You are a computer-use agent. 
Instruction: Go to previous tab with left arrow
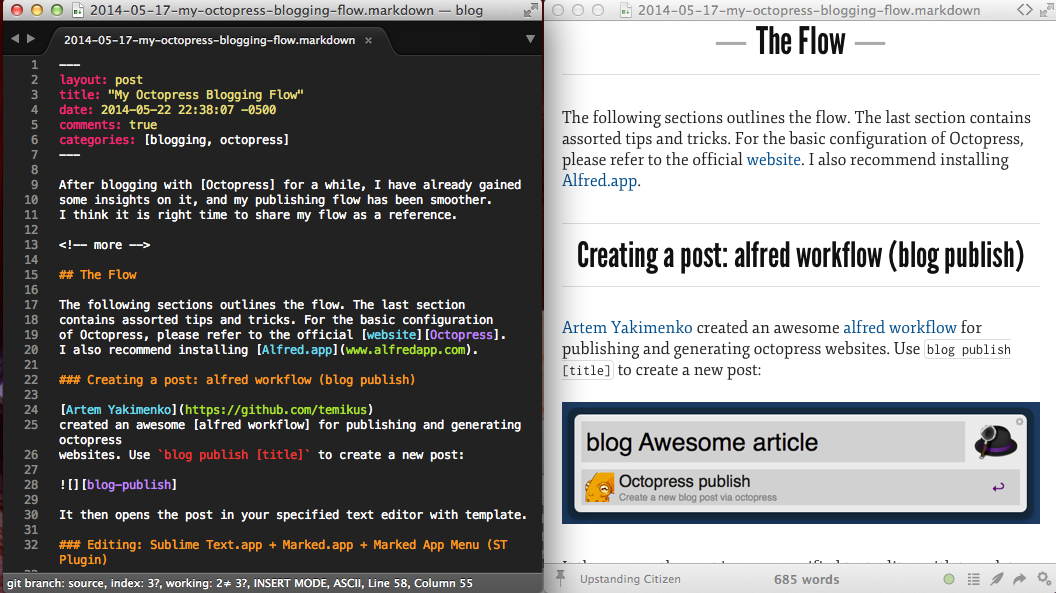(x=15, y=39)
